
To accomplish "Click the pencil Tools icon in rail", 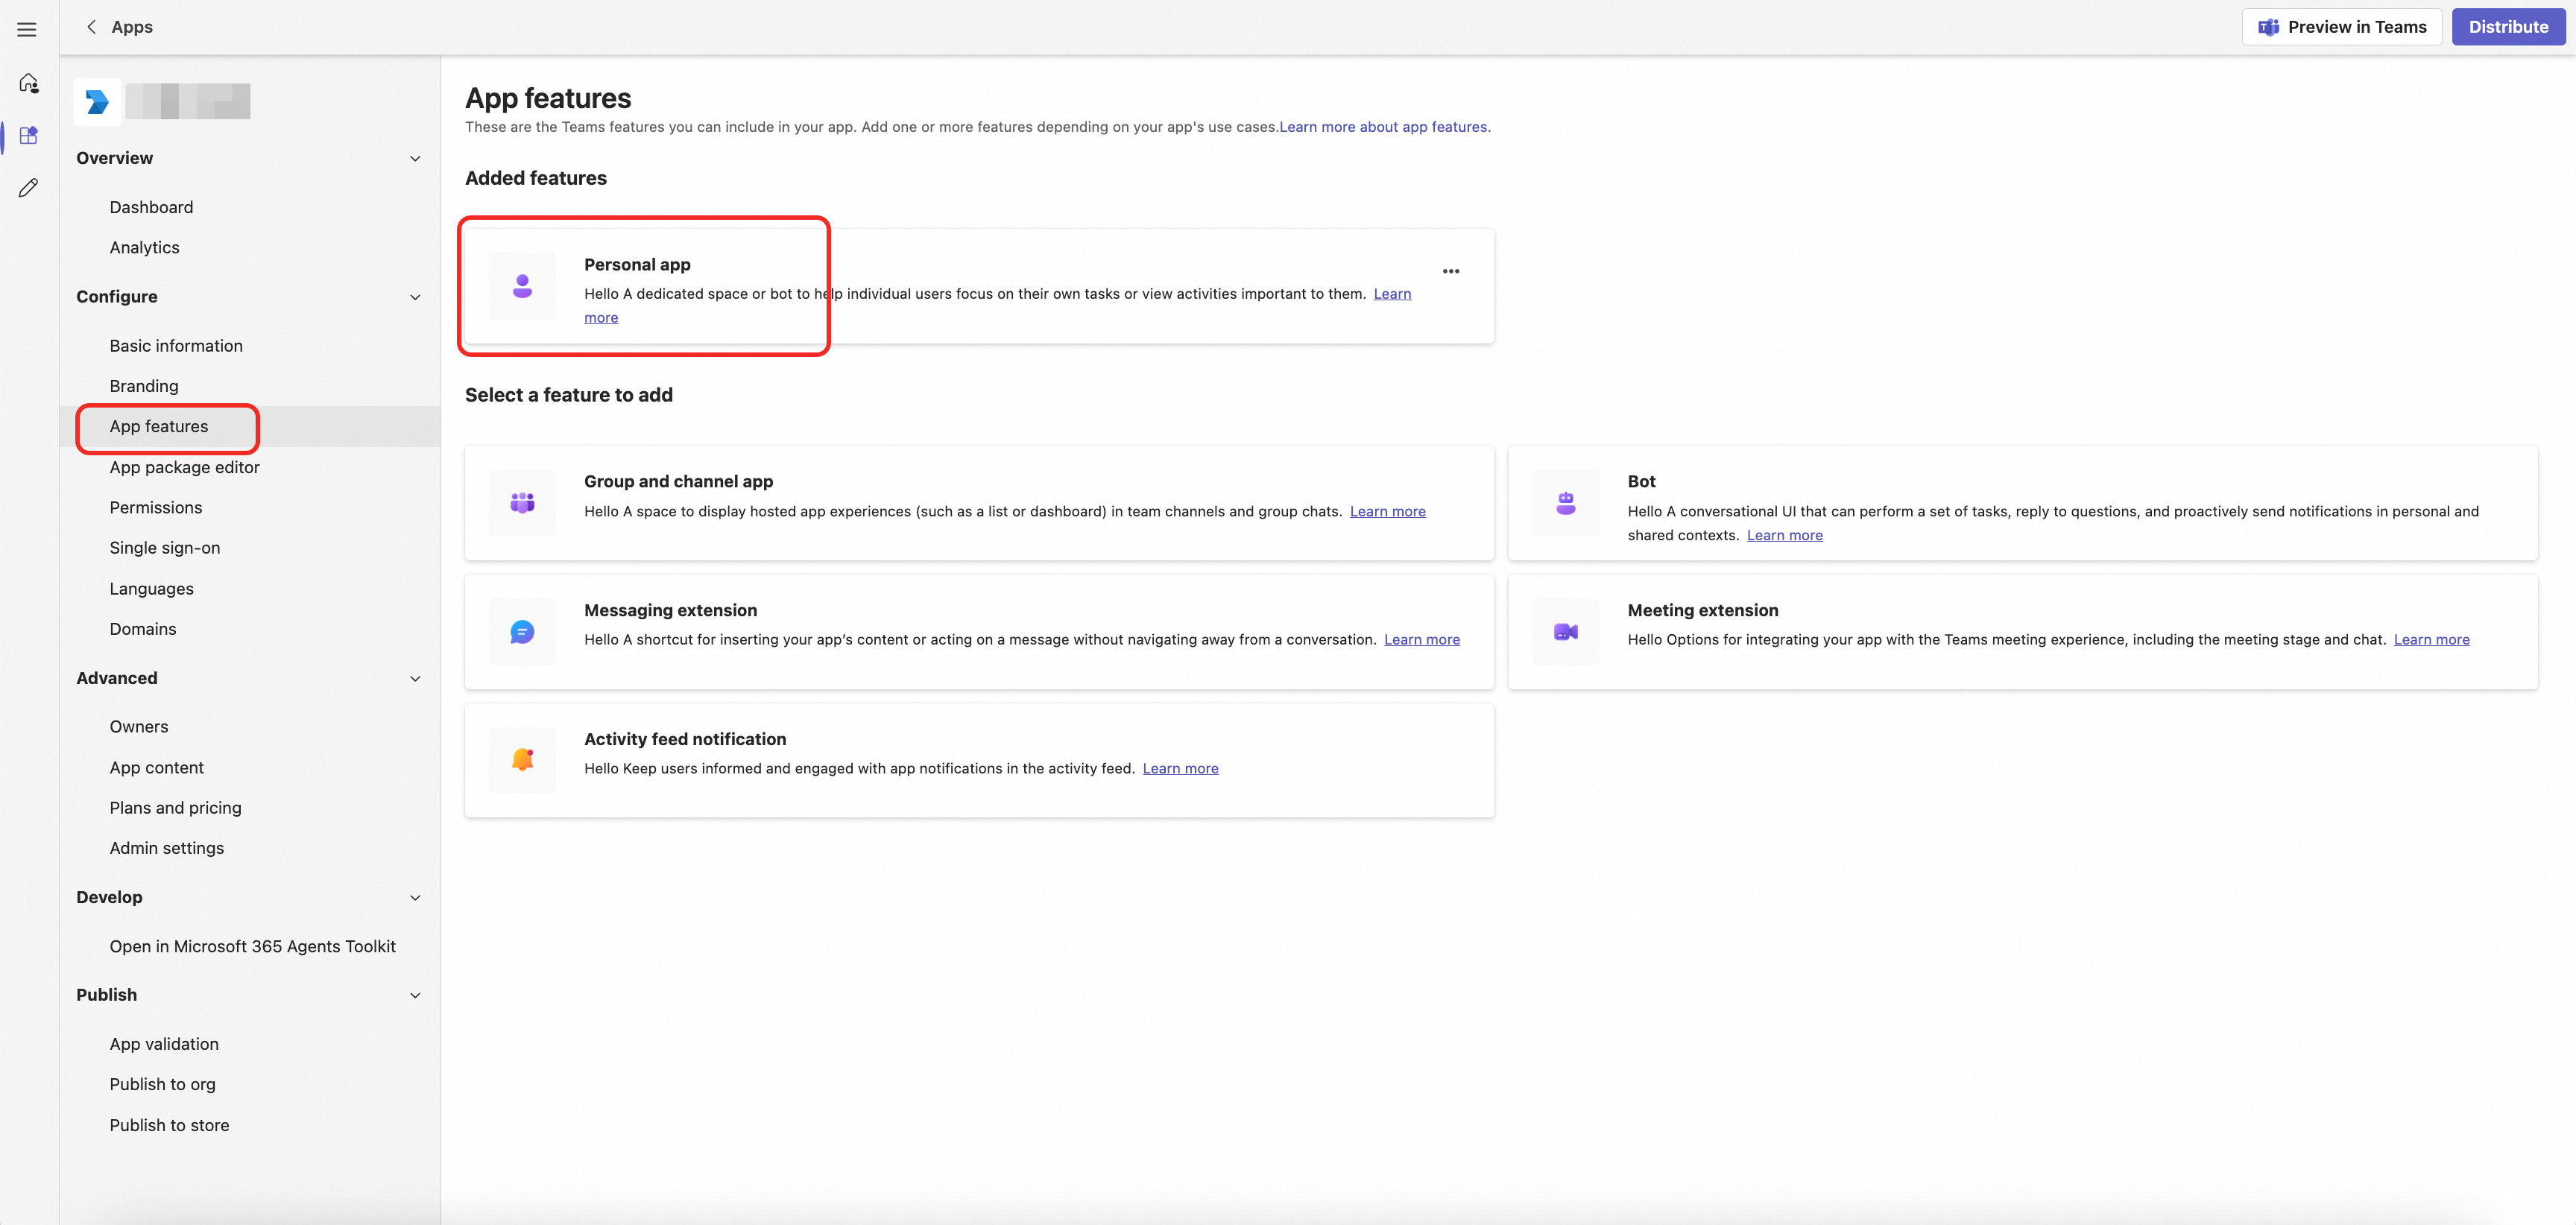I will coord(28,188).
